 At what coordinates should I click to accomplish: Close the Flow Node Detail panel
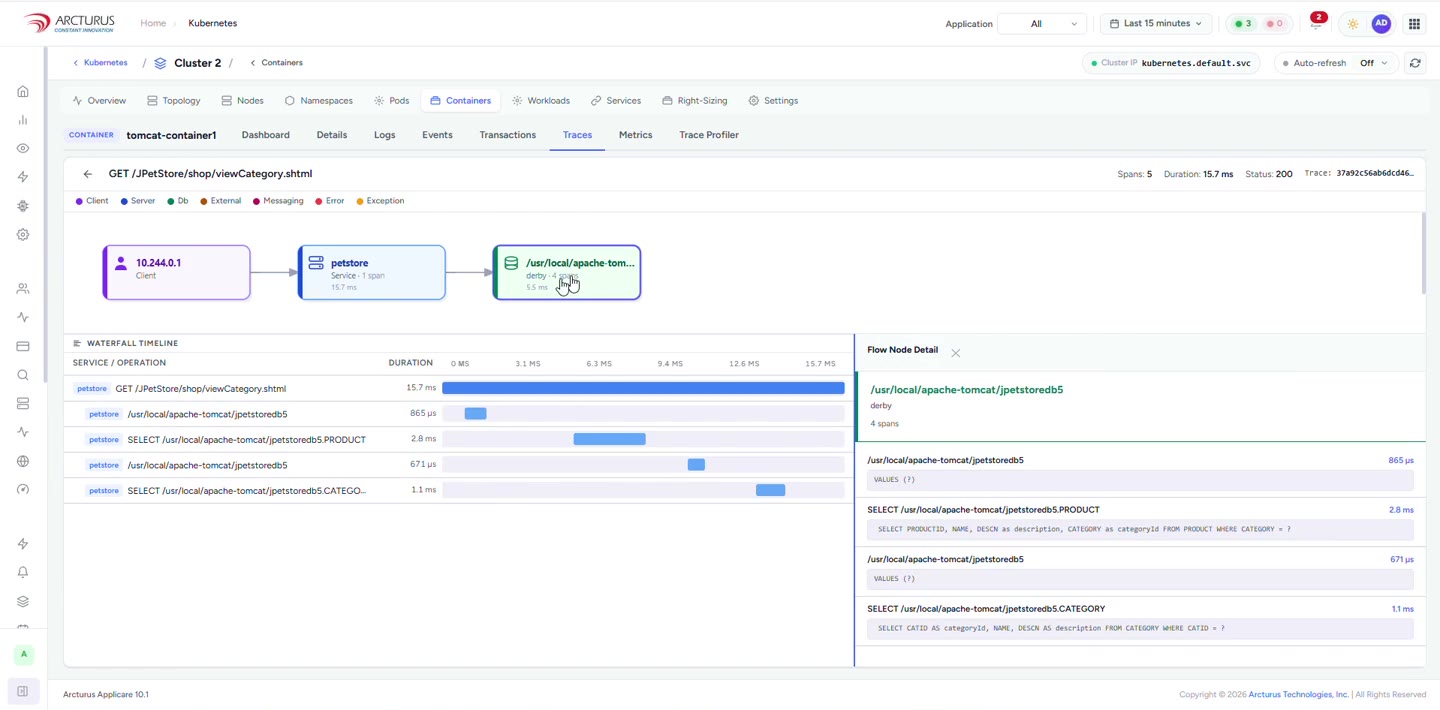click(x=956, y=353)
